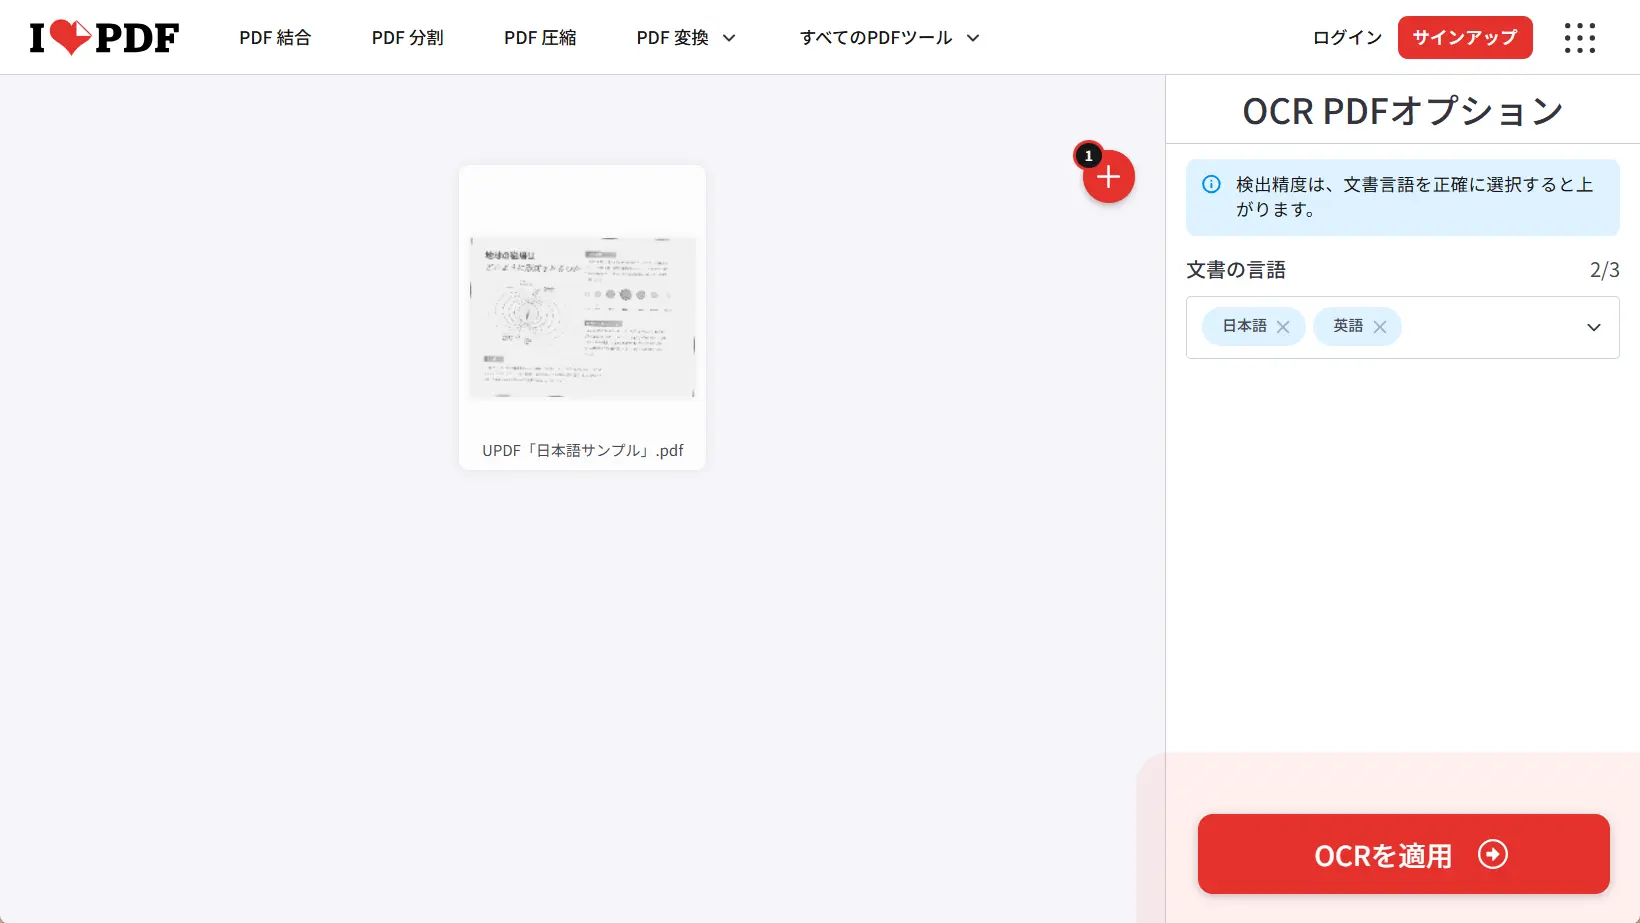Open the apps grid menu

1580,37
